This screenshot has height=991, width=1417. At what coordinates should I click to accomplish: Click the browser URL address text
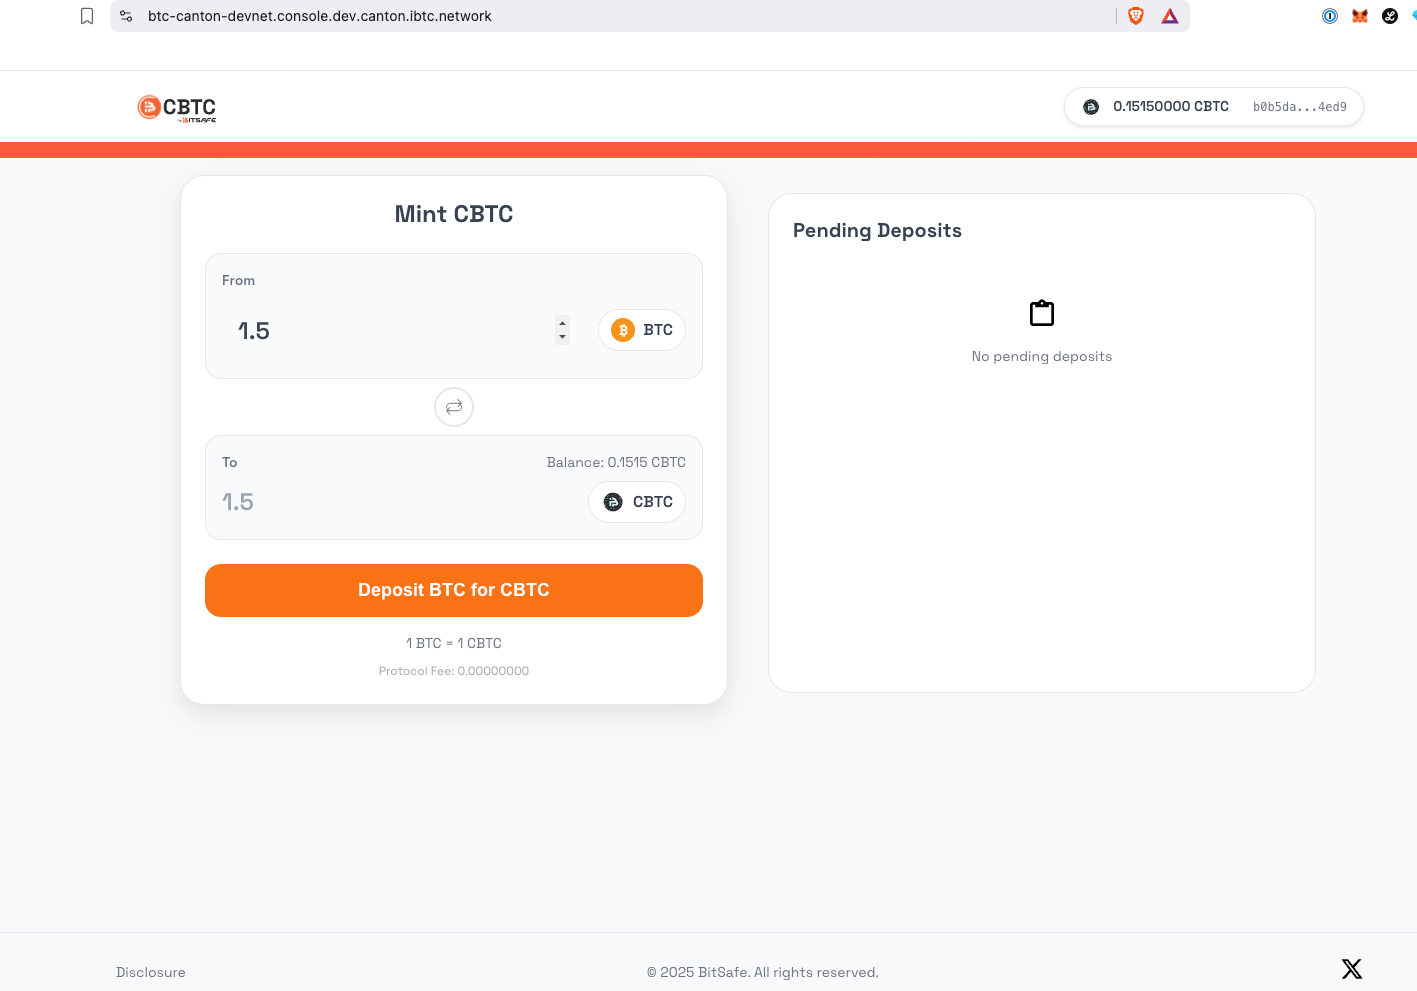(320, 16)
